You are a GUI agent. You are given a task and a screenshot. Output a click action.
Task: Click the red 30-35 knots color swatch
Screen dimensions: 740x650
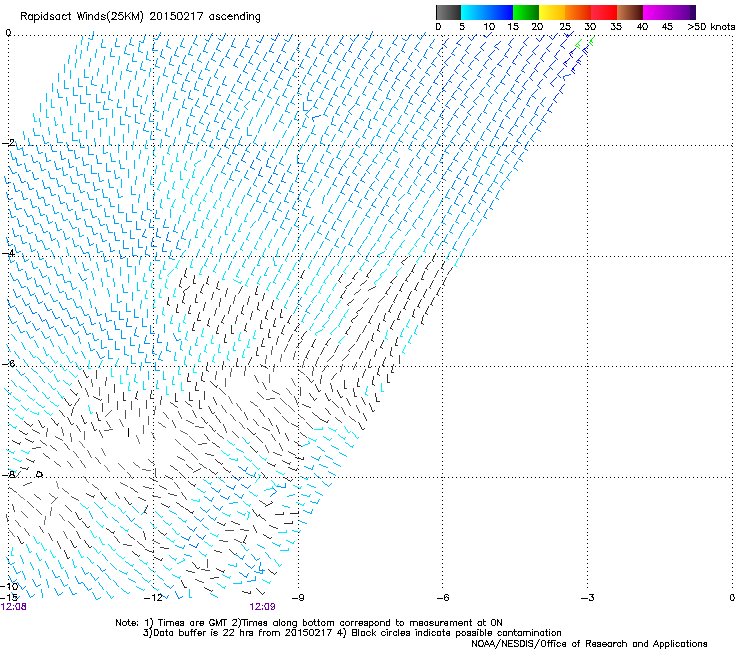(604, 12)
